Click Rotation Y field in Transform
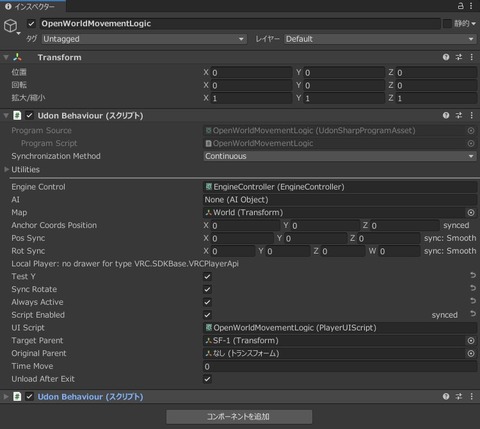The width and height of the screenshot is (480, 429). tap(344, 85)
